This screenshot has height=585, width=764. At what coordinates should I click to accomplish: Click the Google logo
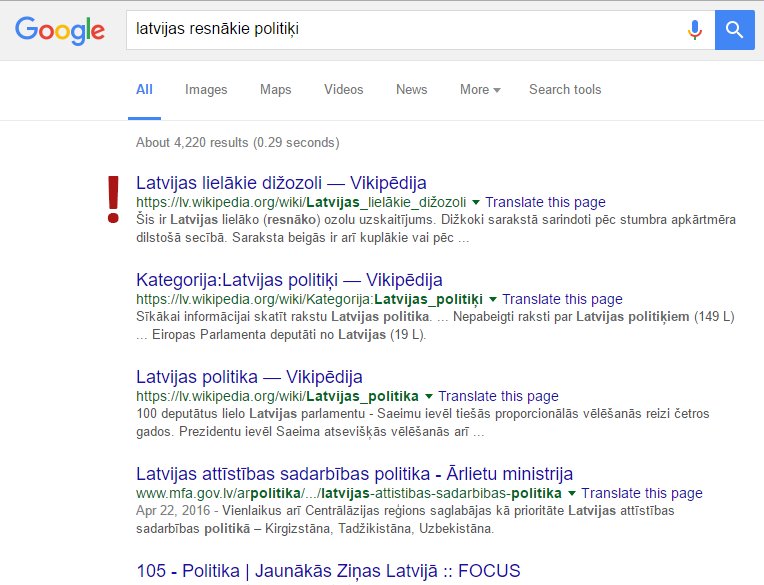[x=60, y=31]
